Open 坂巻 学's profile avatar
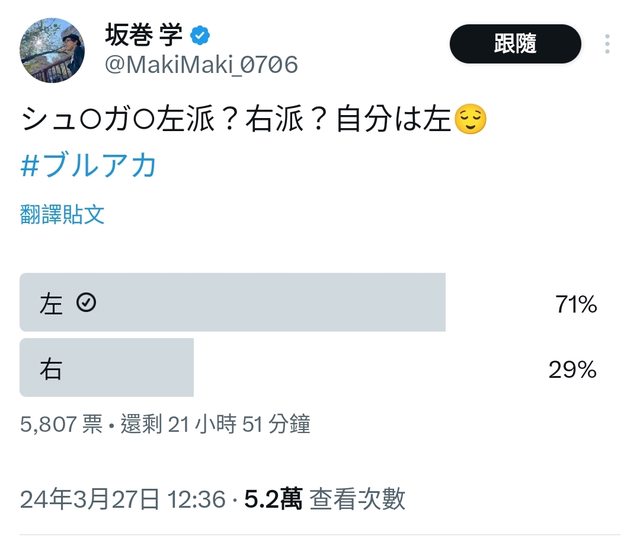The height and width of the screenshot is (538, 640). click(x=52, y=50)
